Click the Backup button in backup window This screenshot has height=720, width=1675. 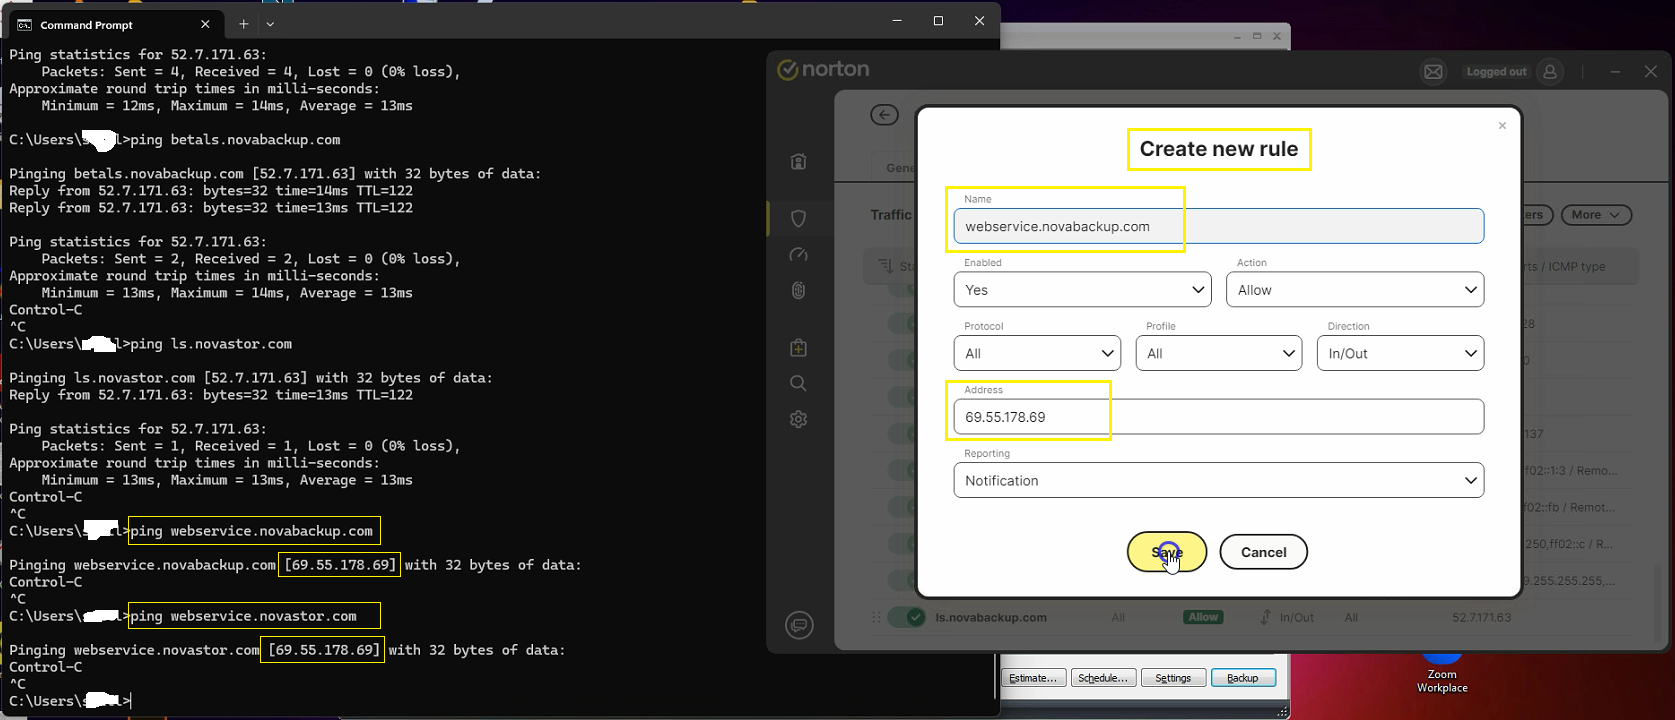(1243, 678)
